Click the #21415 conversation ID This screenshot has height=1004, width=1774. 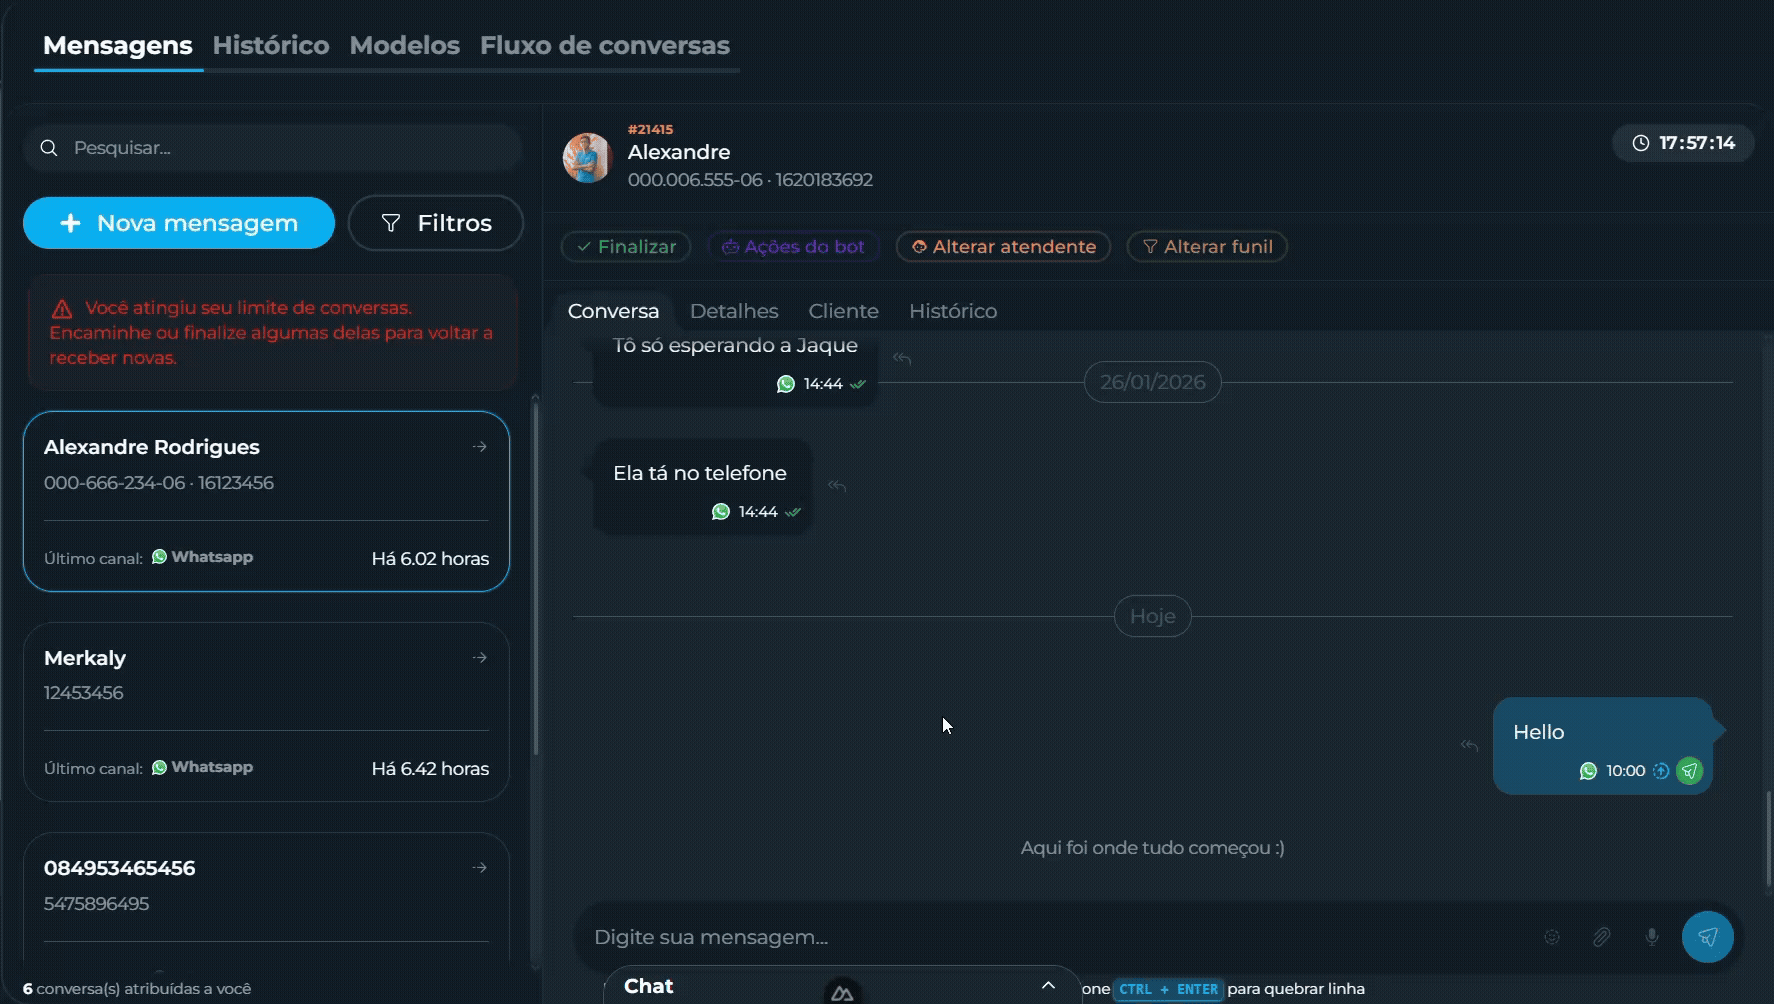coord(650,130)
